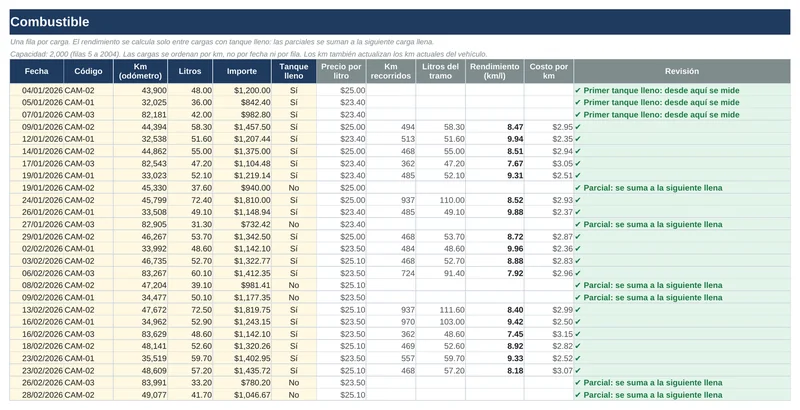Image resolution: width=800 pixels, height=410 pixels.
Task: Select the date cell 04/01/2026
Action: pos(37,90)
